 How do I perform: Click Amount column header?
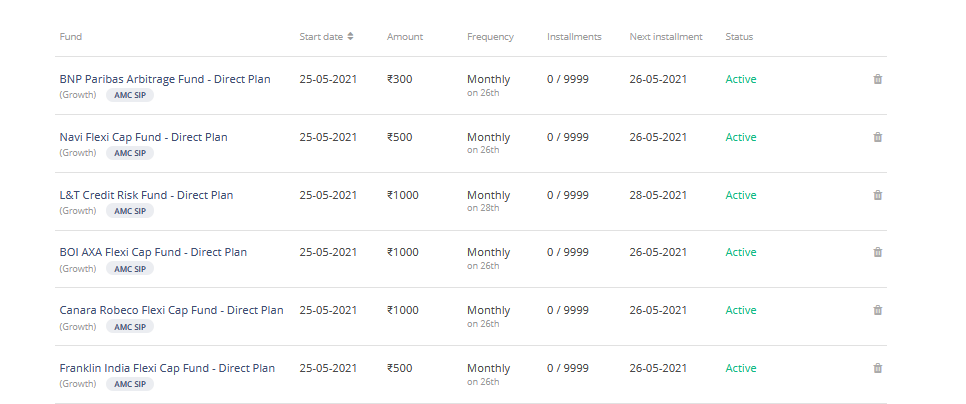click(x=405, y=36)
